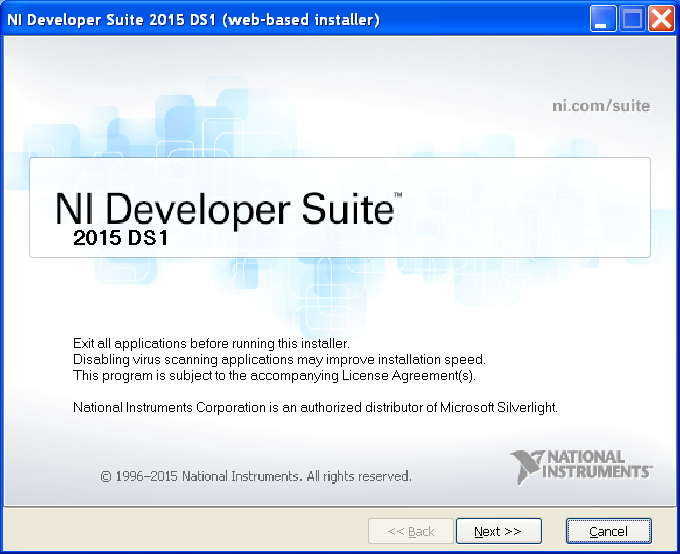Click the 'Disabling virus scanning' notice line
This screenshot has width=680, height=554.
[x=279, y=359]
